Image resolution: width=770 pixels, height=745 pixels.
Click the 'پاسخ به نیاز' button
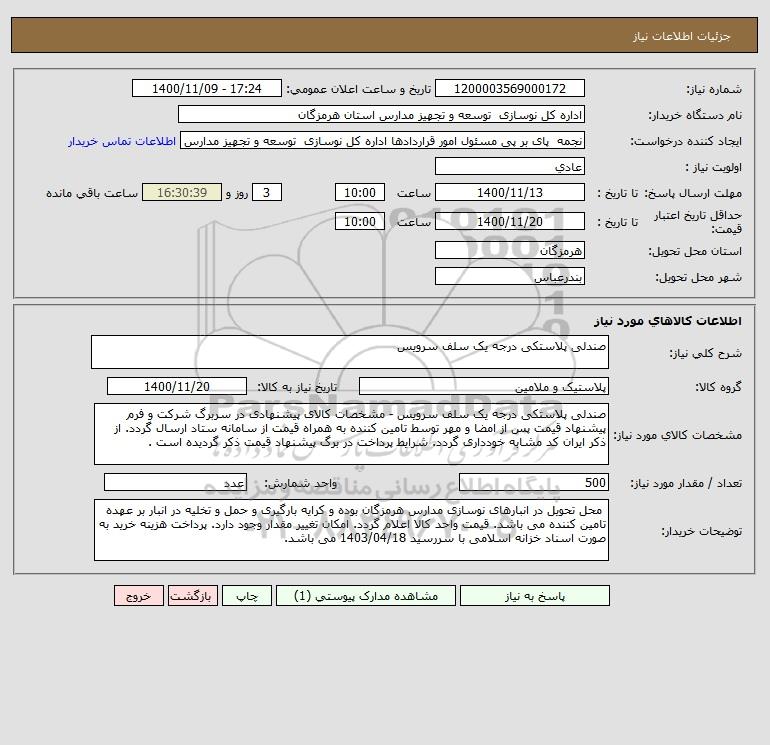point(535,596)
